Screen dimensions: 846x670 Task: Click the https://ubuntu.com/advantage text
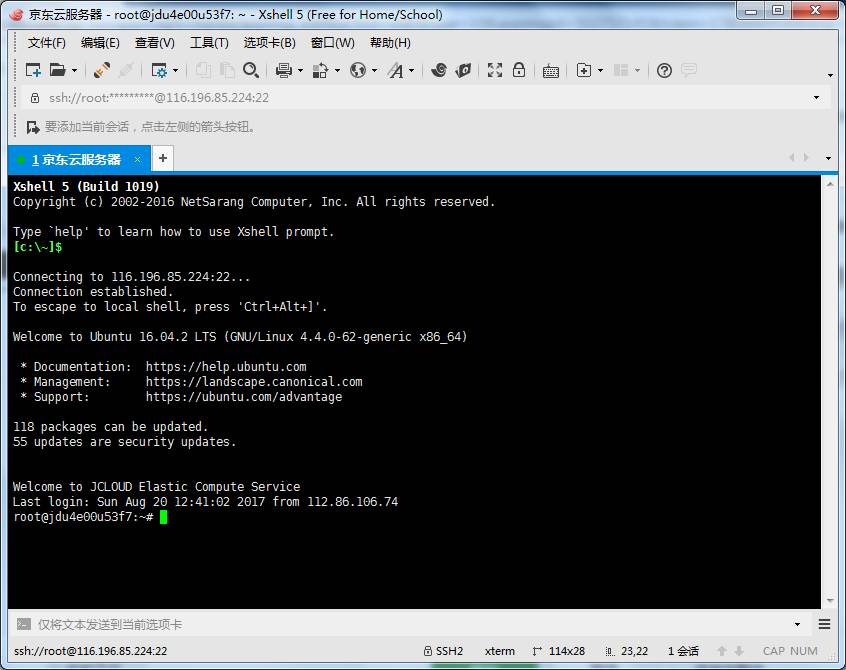[x=244, y=397]
